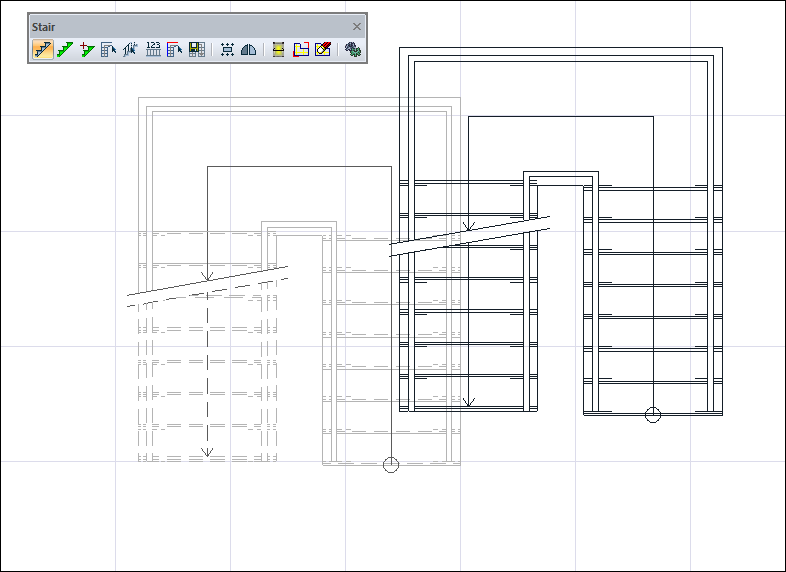786x572 pixels.
Task: Click the Stair toolbar title bar
Action: 180,26
